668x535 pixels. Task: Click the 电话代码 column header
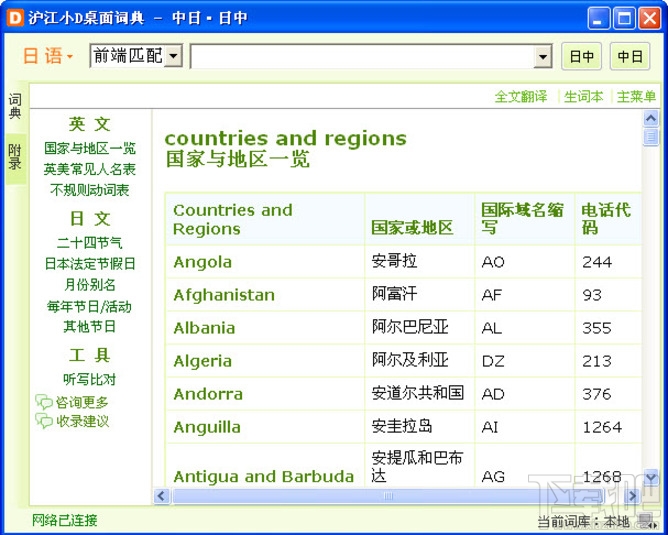(x=606, y=219)
